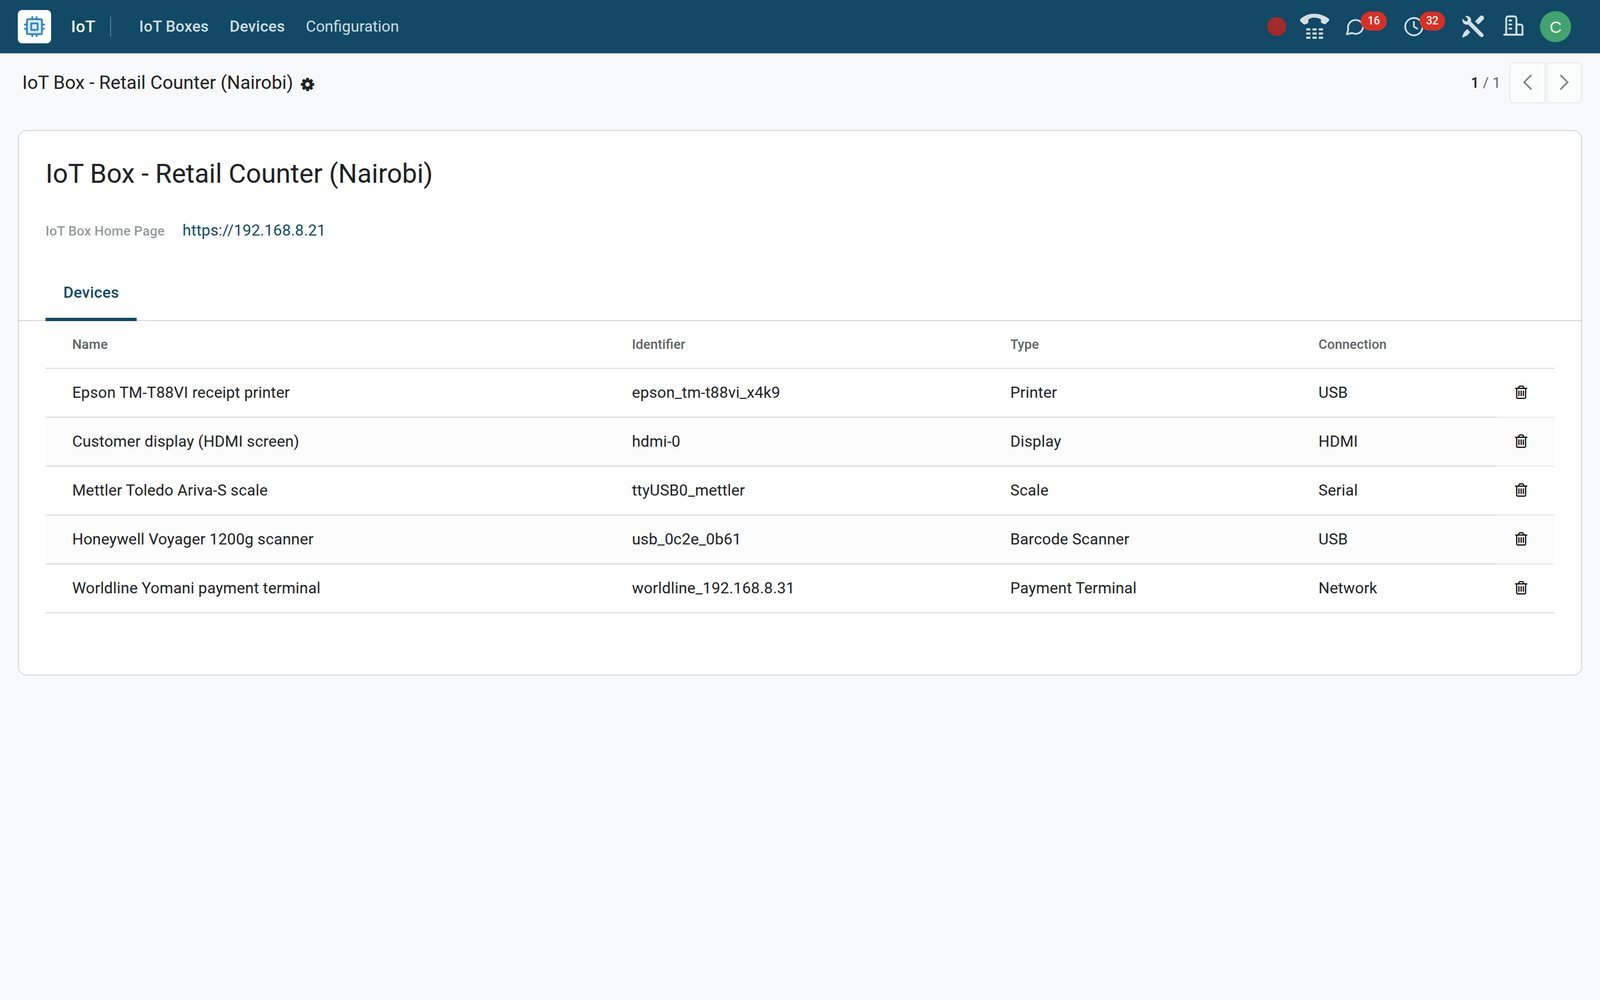This screenshot has width=1600, height=1000.
Task: Click identifier epson_tm-t88vi_x4k9
Action: [706, 393]
